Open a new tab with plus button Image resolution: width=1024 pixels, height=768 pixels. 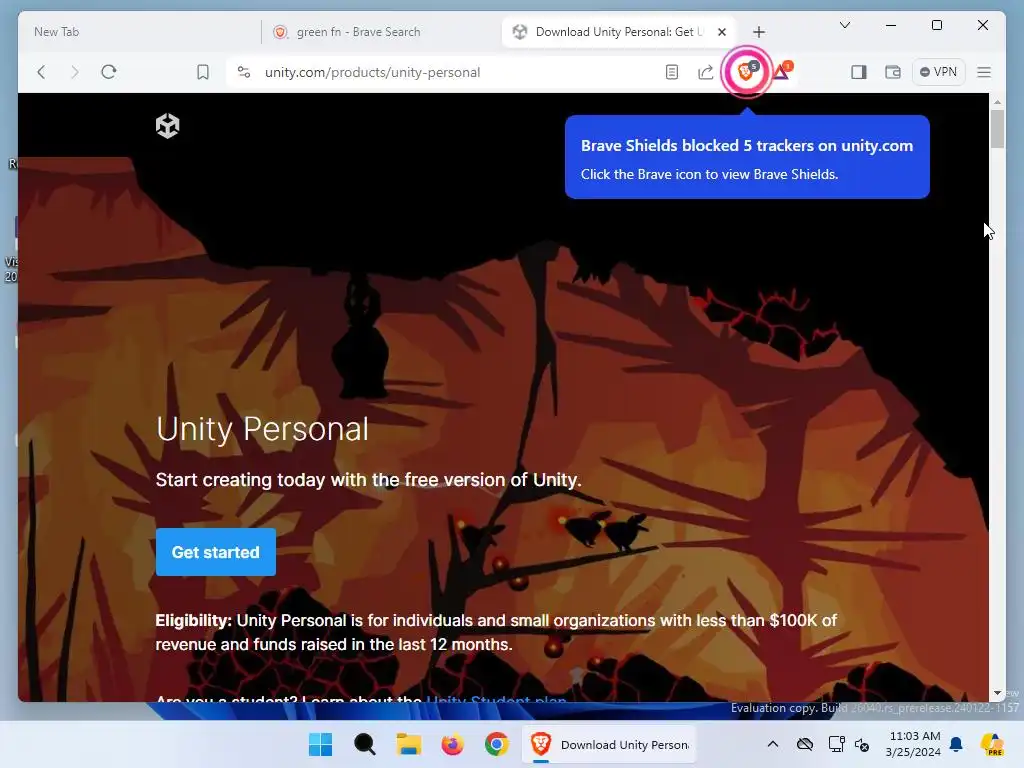pos(759,32)
